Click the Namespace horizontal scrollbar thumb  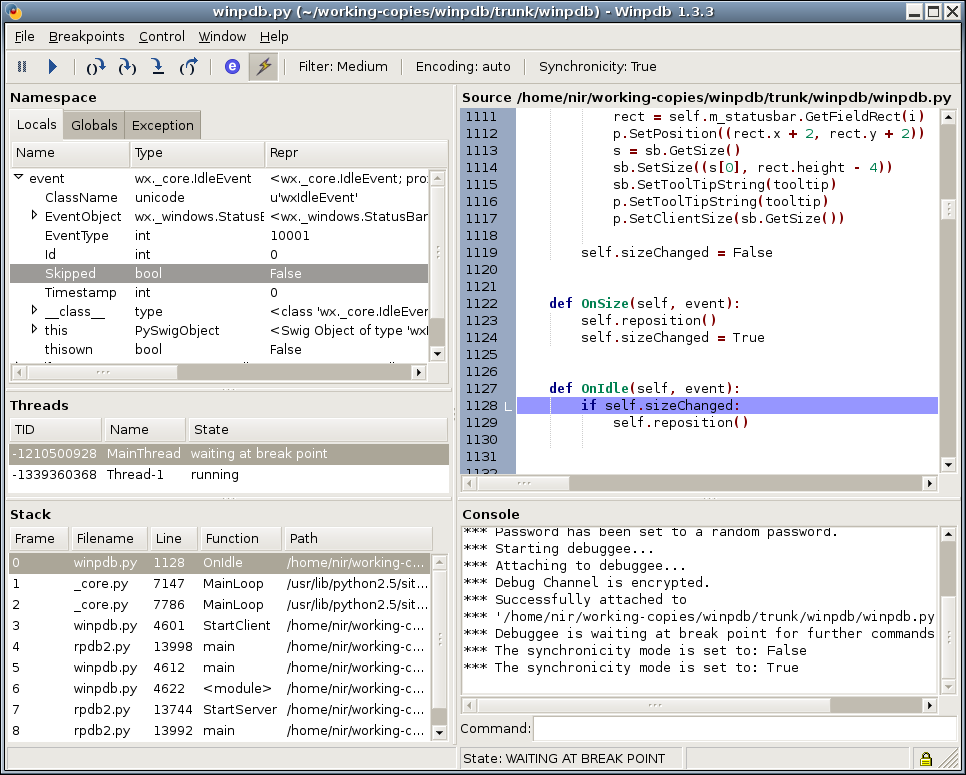tap(103, 372)
